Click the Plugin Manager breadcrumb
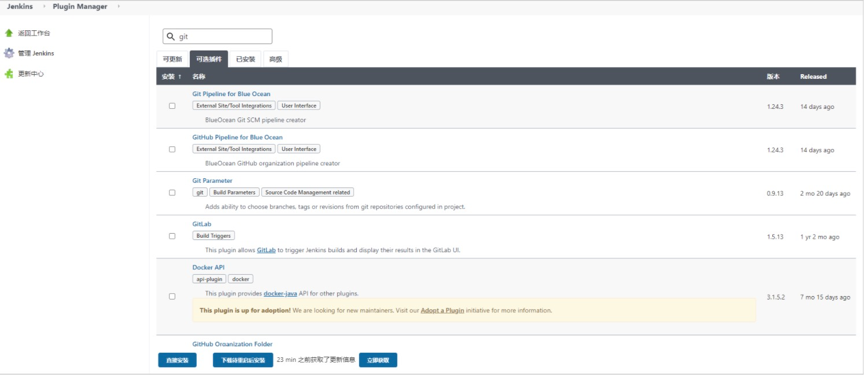 click(x=80, y=7)
